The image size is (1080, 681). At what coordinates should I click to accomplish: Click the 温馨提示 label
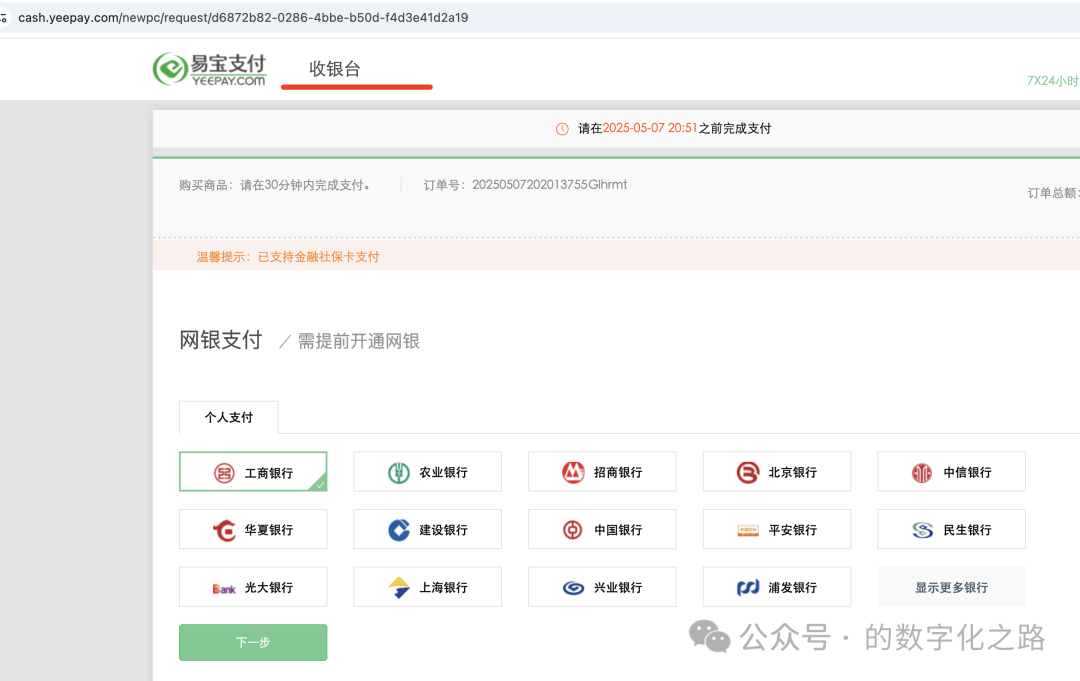222,257
